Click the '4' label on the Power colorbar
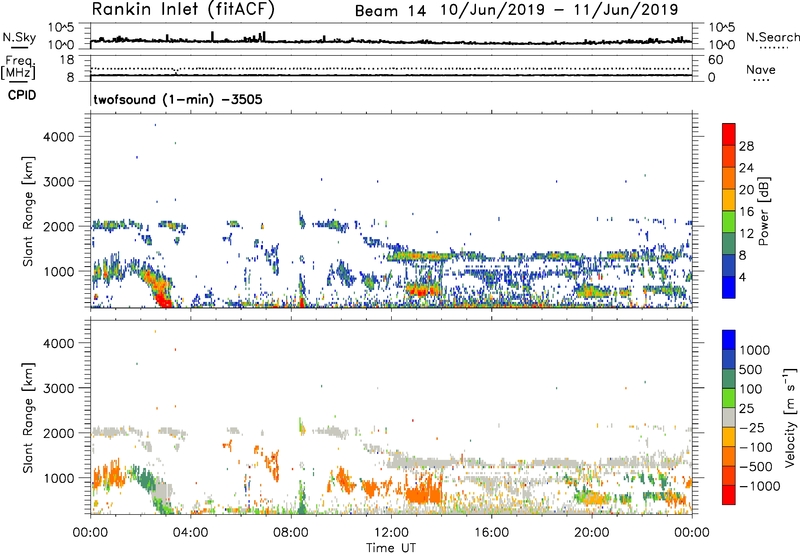 tap(743, 277)
